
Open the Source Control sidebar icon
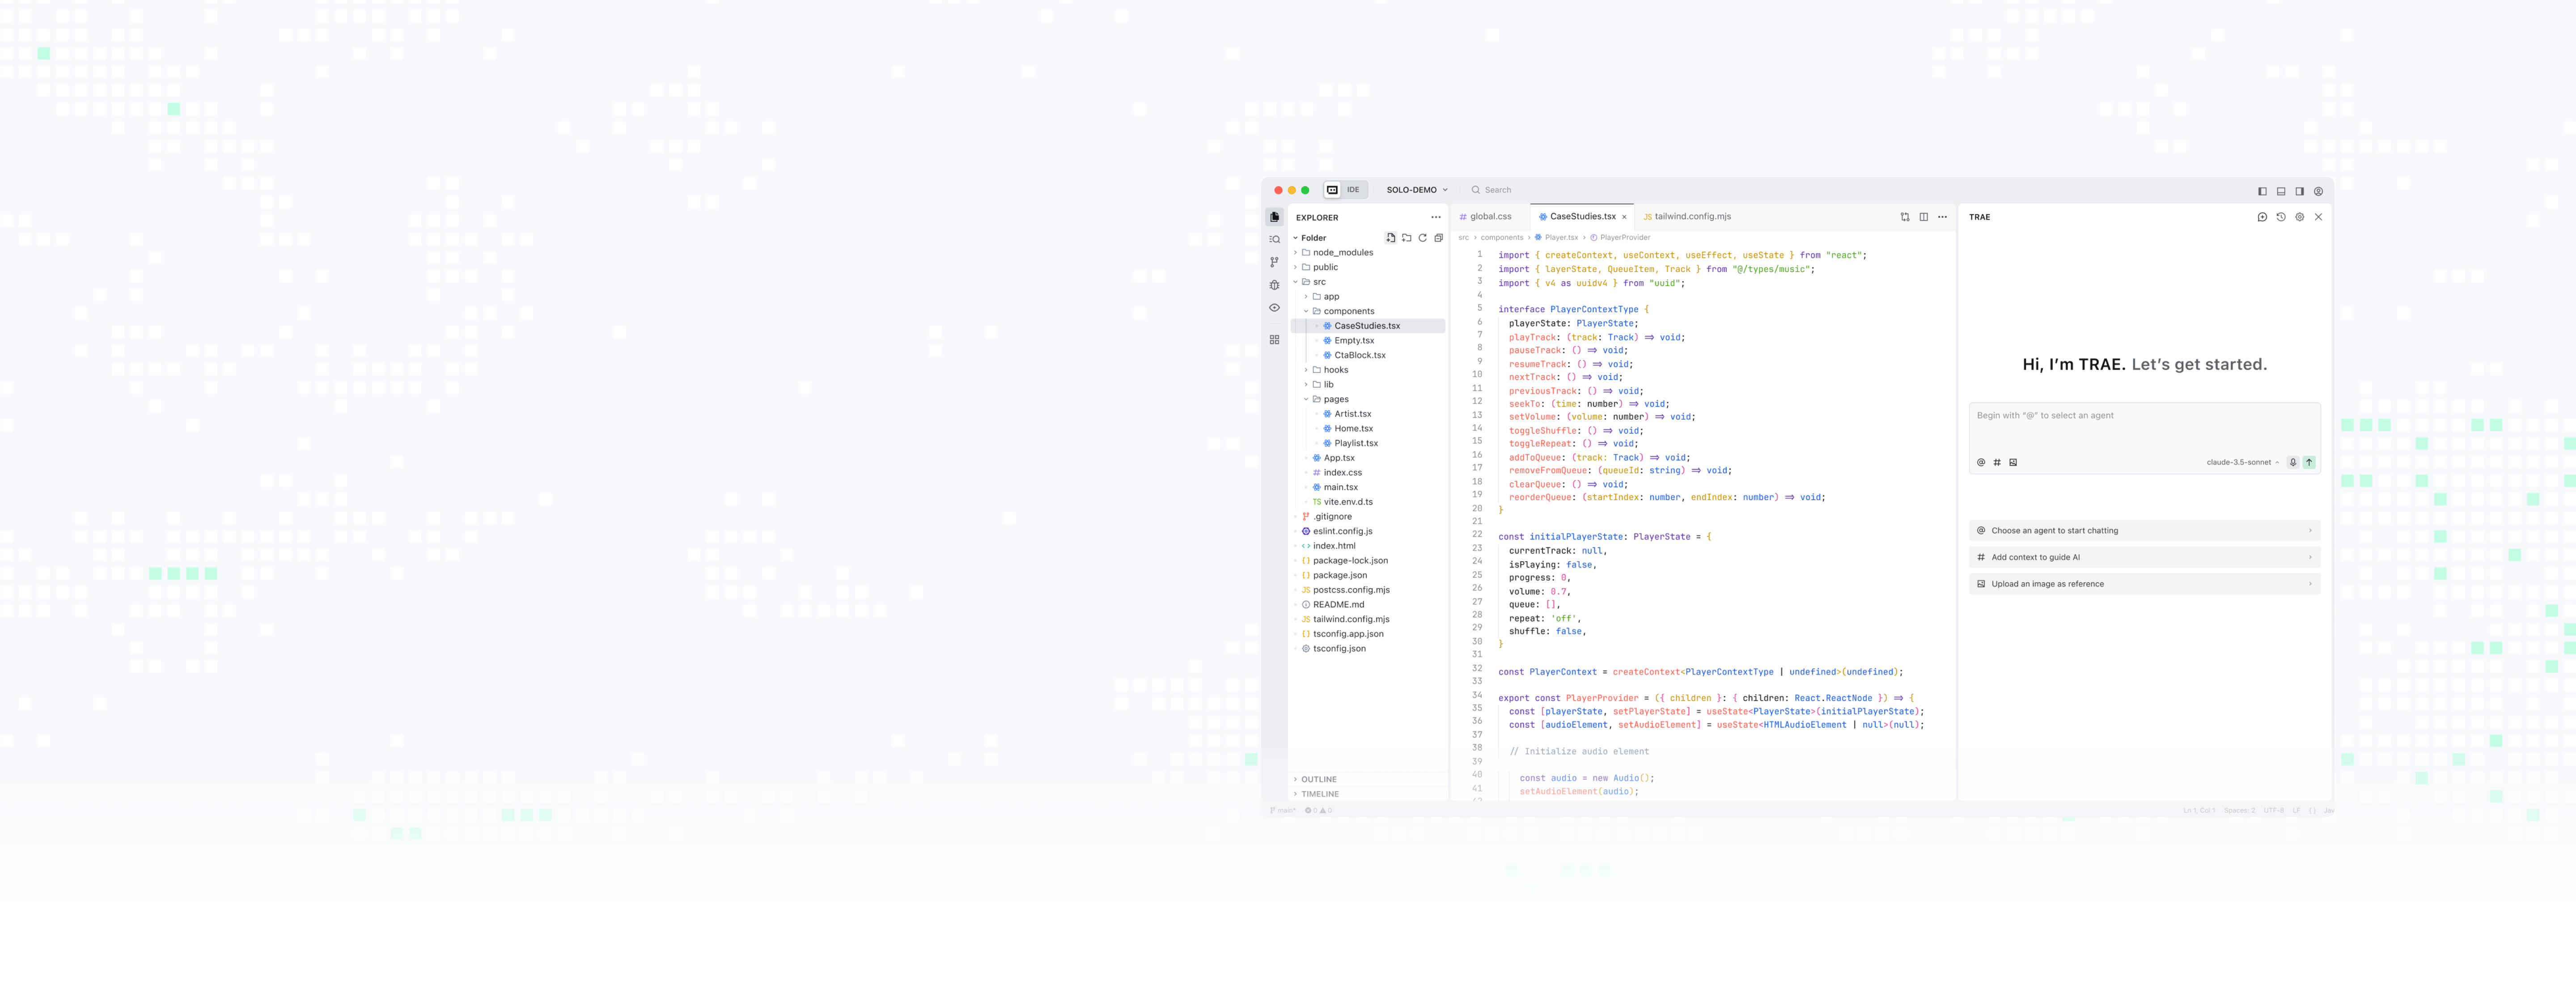point(1274,262)
